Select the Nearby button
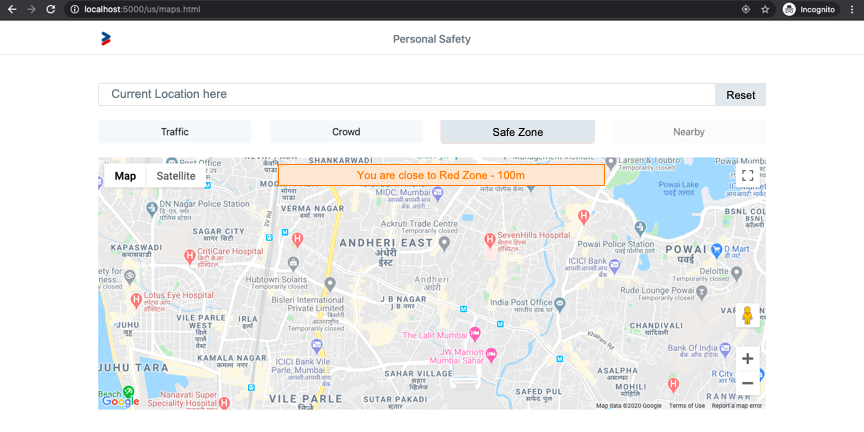This screenshot has height=432, width=864. (x=689, y=132)
